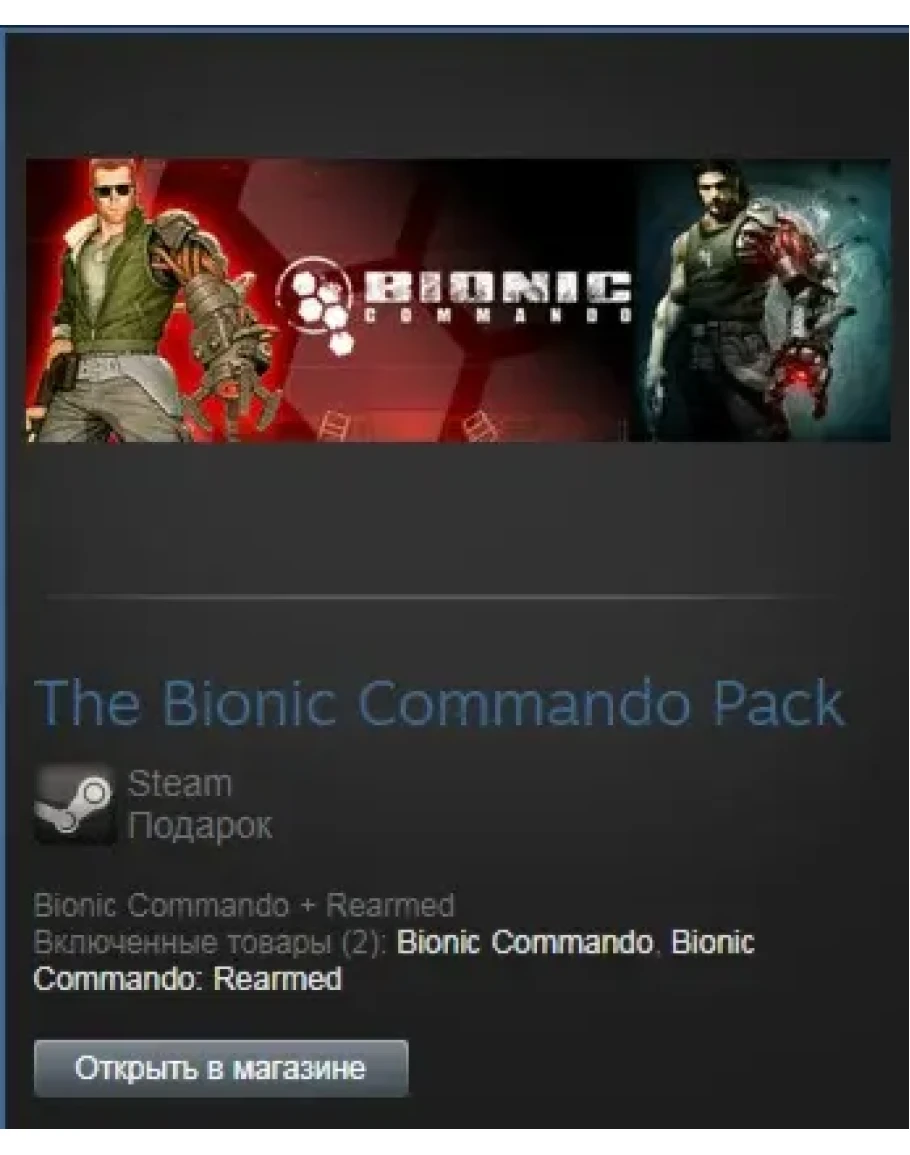This screenshot has height=1155, width=910.
Task: Click the 'Steam' label next to the logo
Action: pos(180,783)
